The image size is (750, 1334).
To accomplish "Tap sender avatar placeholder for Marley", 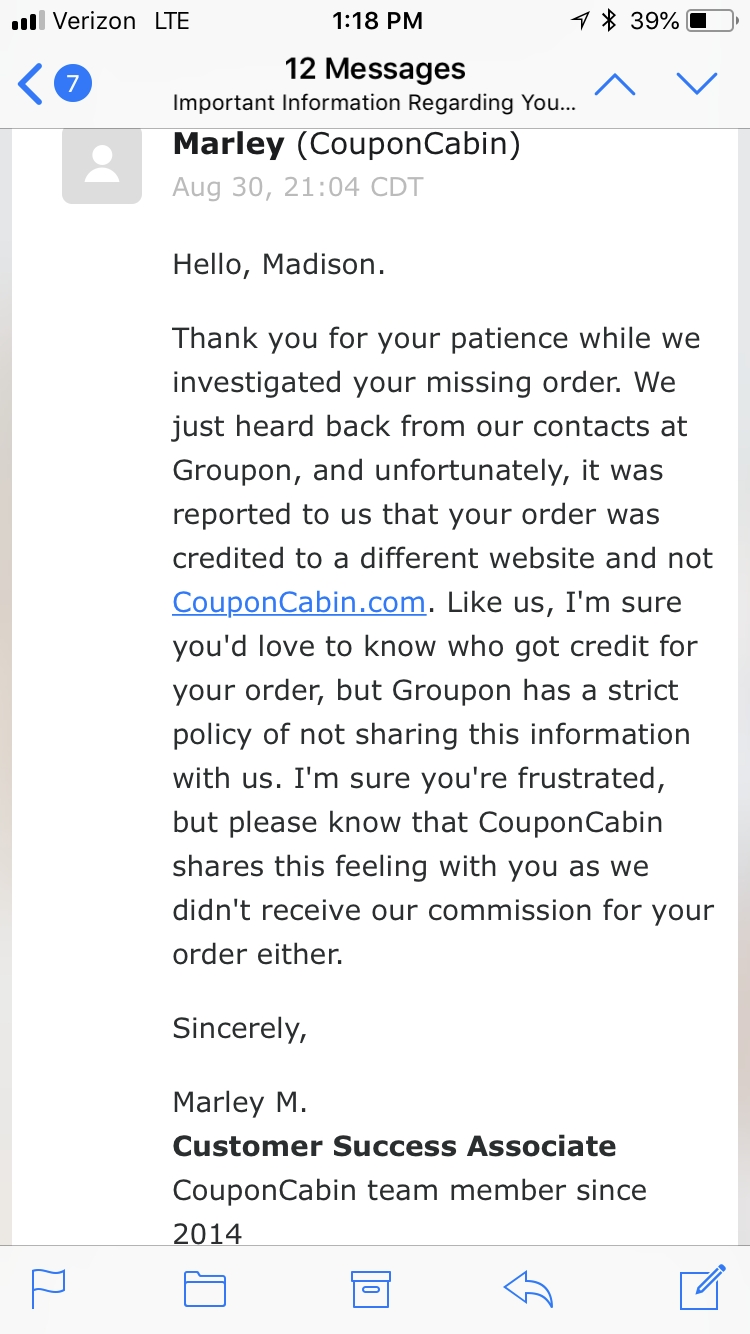I will pyautogui.click(x=102, y=164).
